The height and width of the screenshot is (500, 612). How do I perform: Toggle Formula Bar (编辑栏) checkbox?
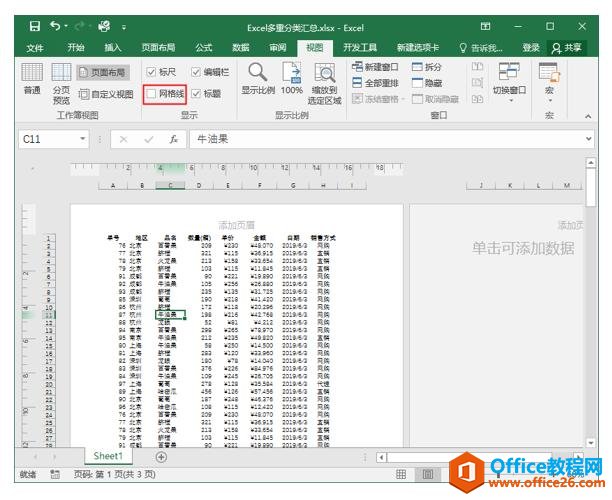point(196,72)
